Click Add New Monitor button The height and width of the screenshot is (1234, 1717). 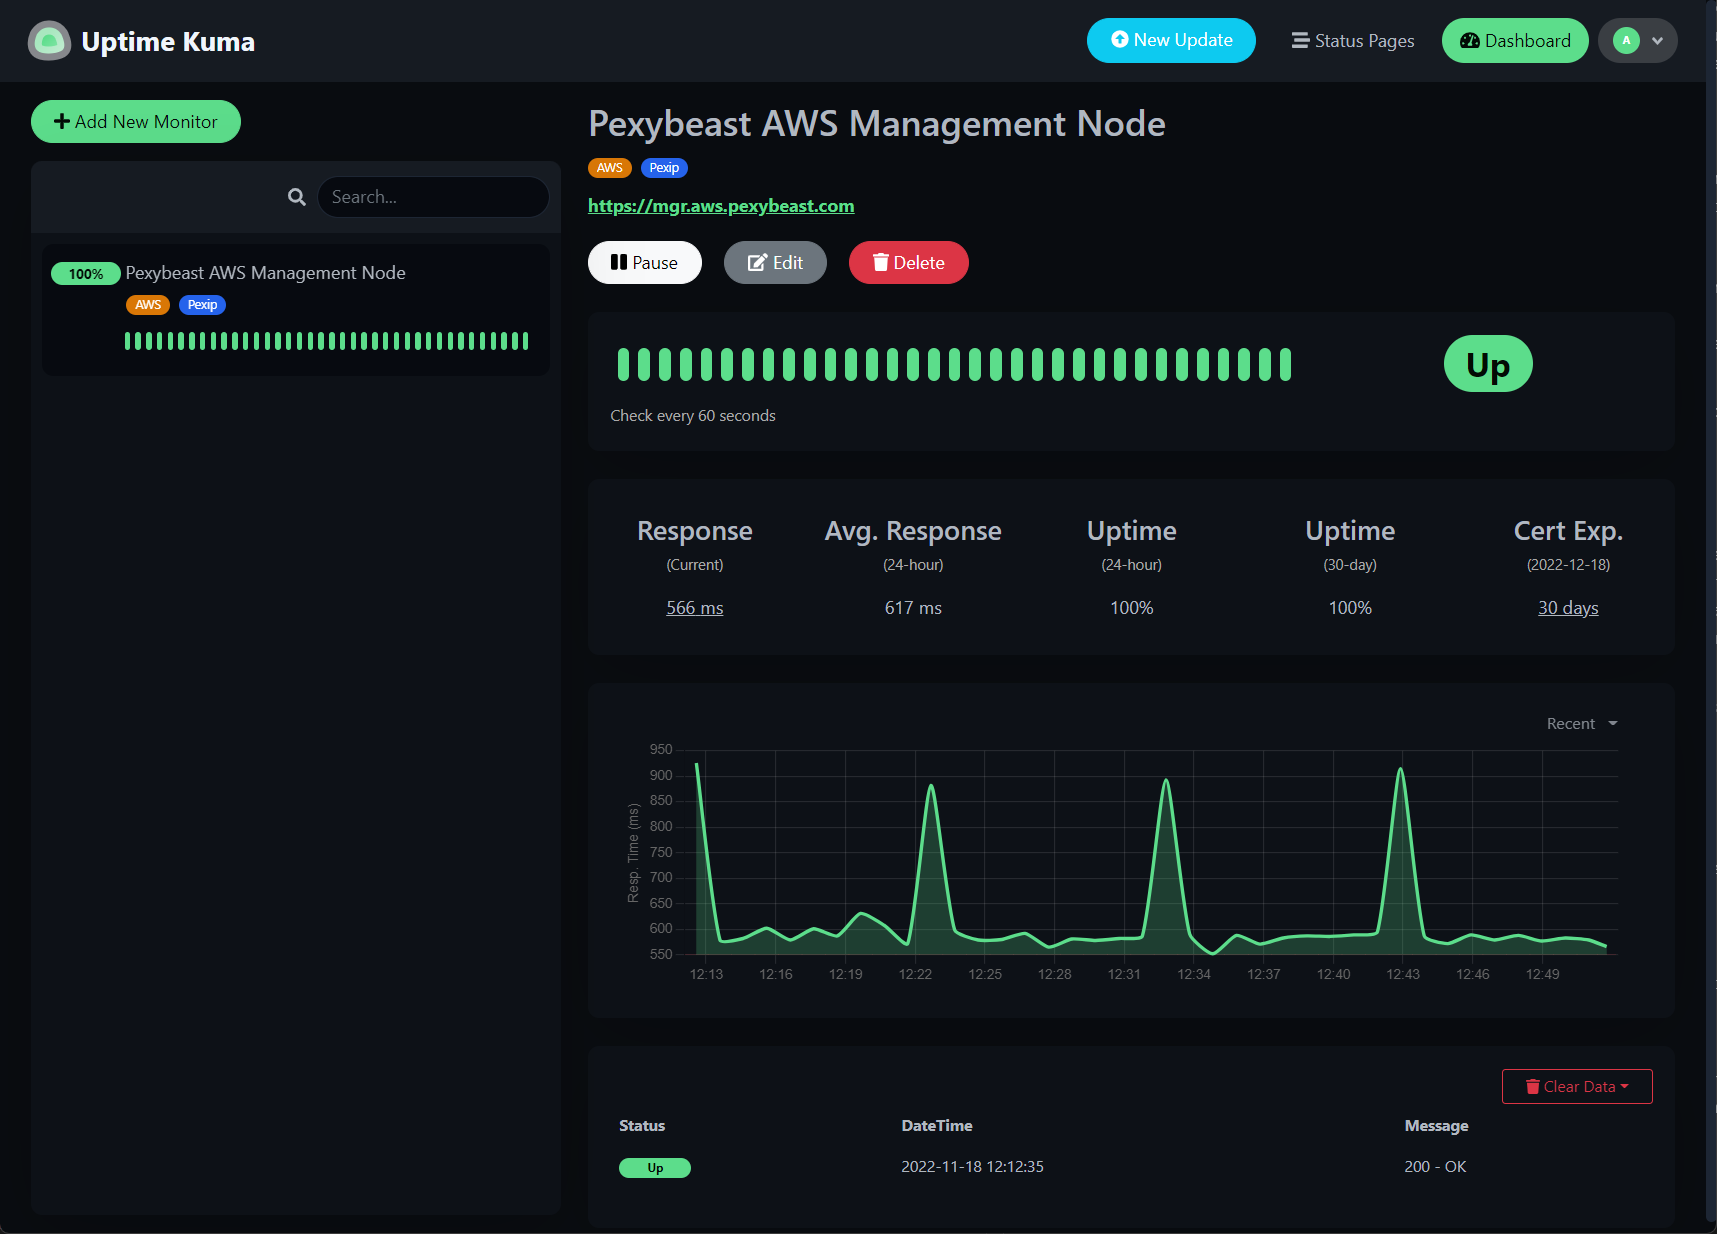click(x=136, y=121)
